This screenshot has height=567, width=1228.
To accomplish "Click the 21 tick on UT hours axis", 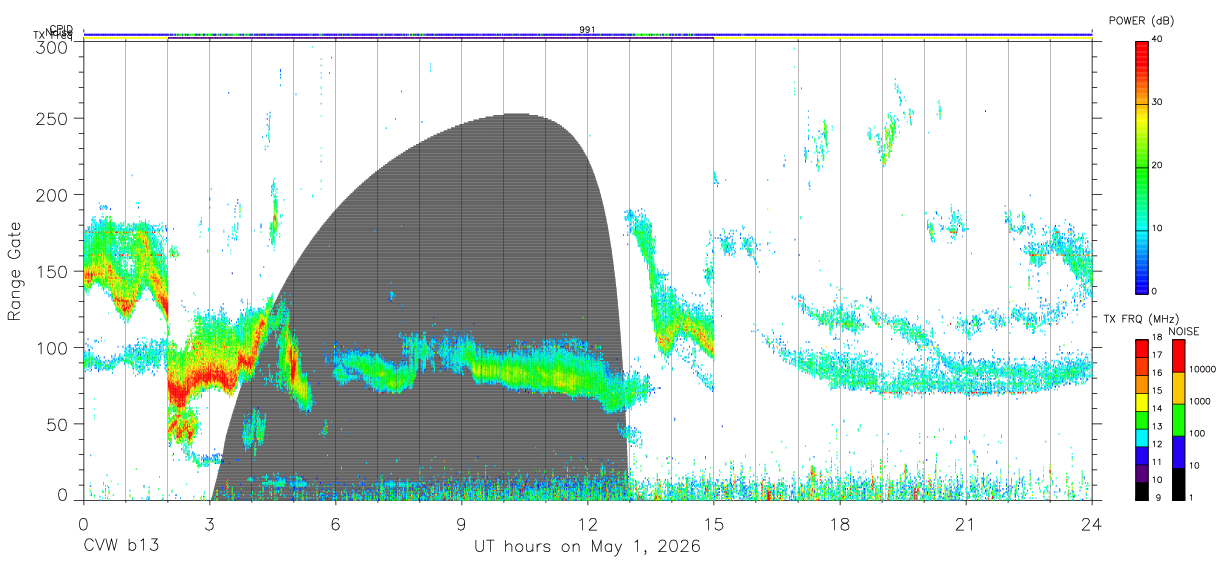I will [x=966, y=524].
